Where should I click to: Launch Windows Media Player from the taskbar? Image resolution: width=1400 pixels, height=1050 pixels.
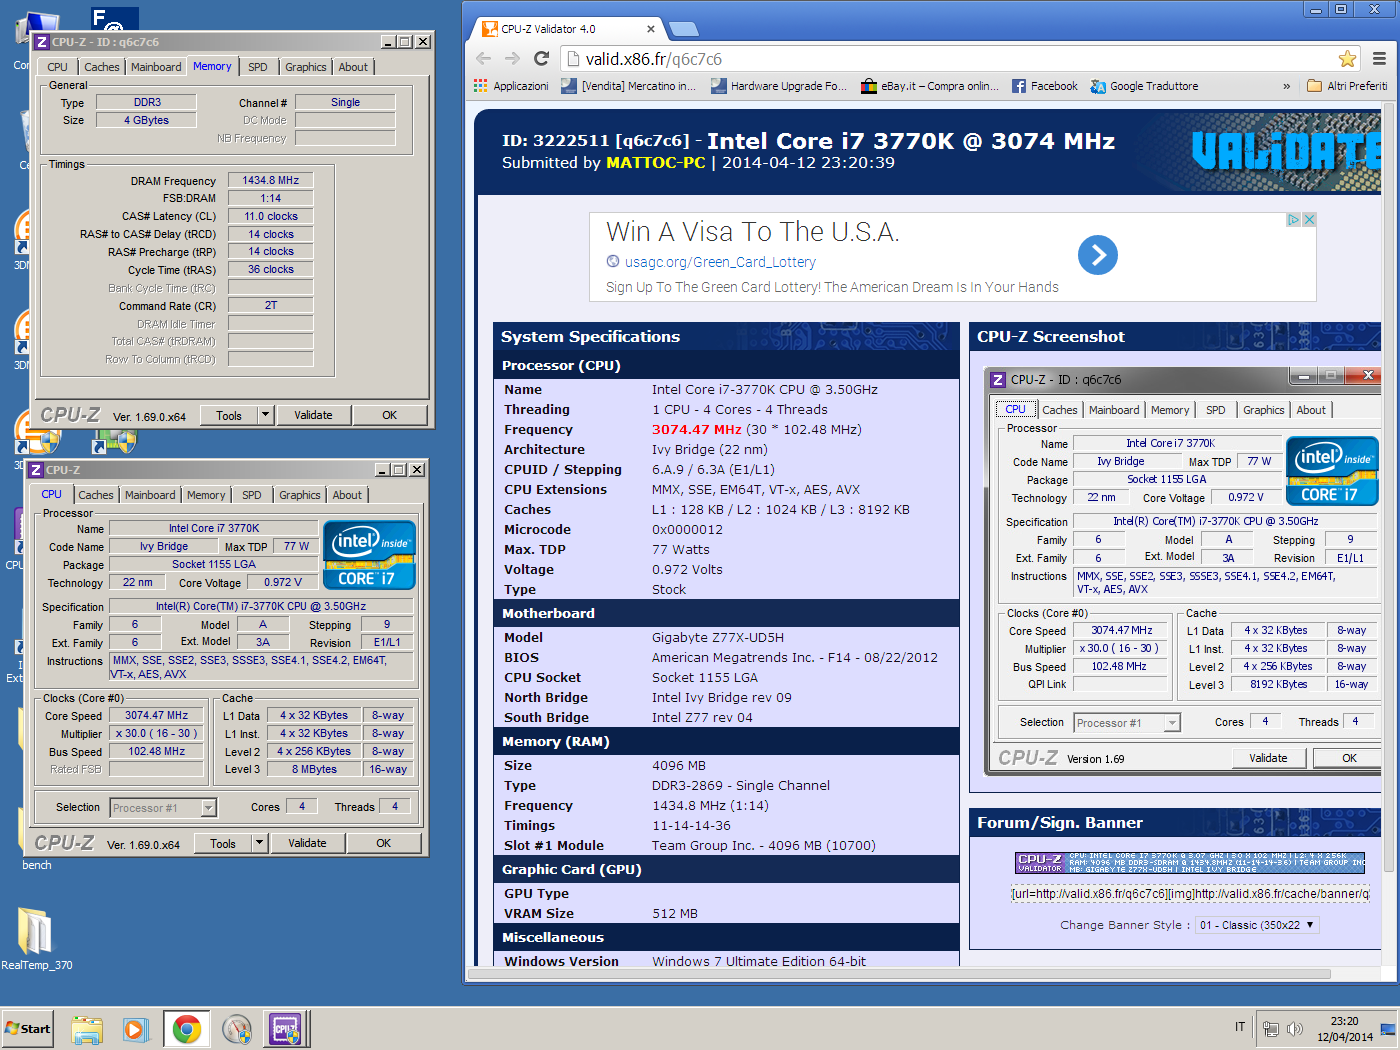click(135, 1029)
